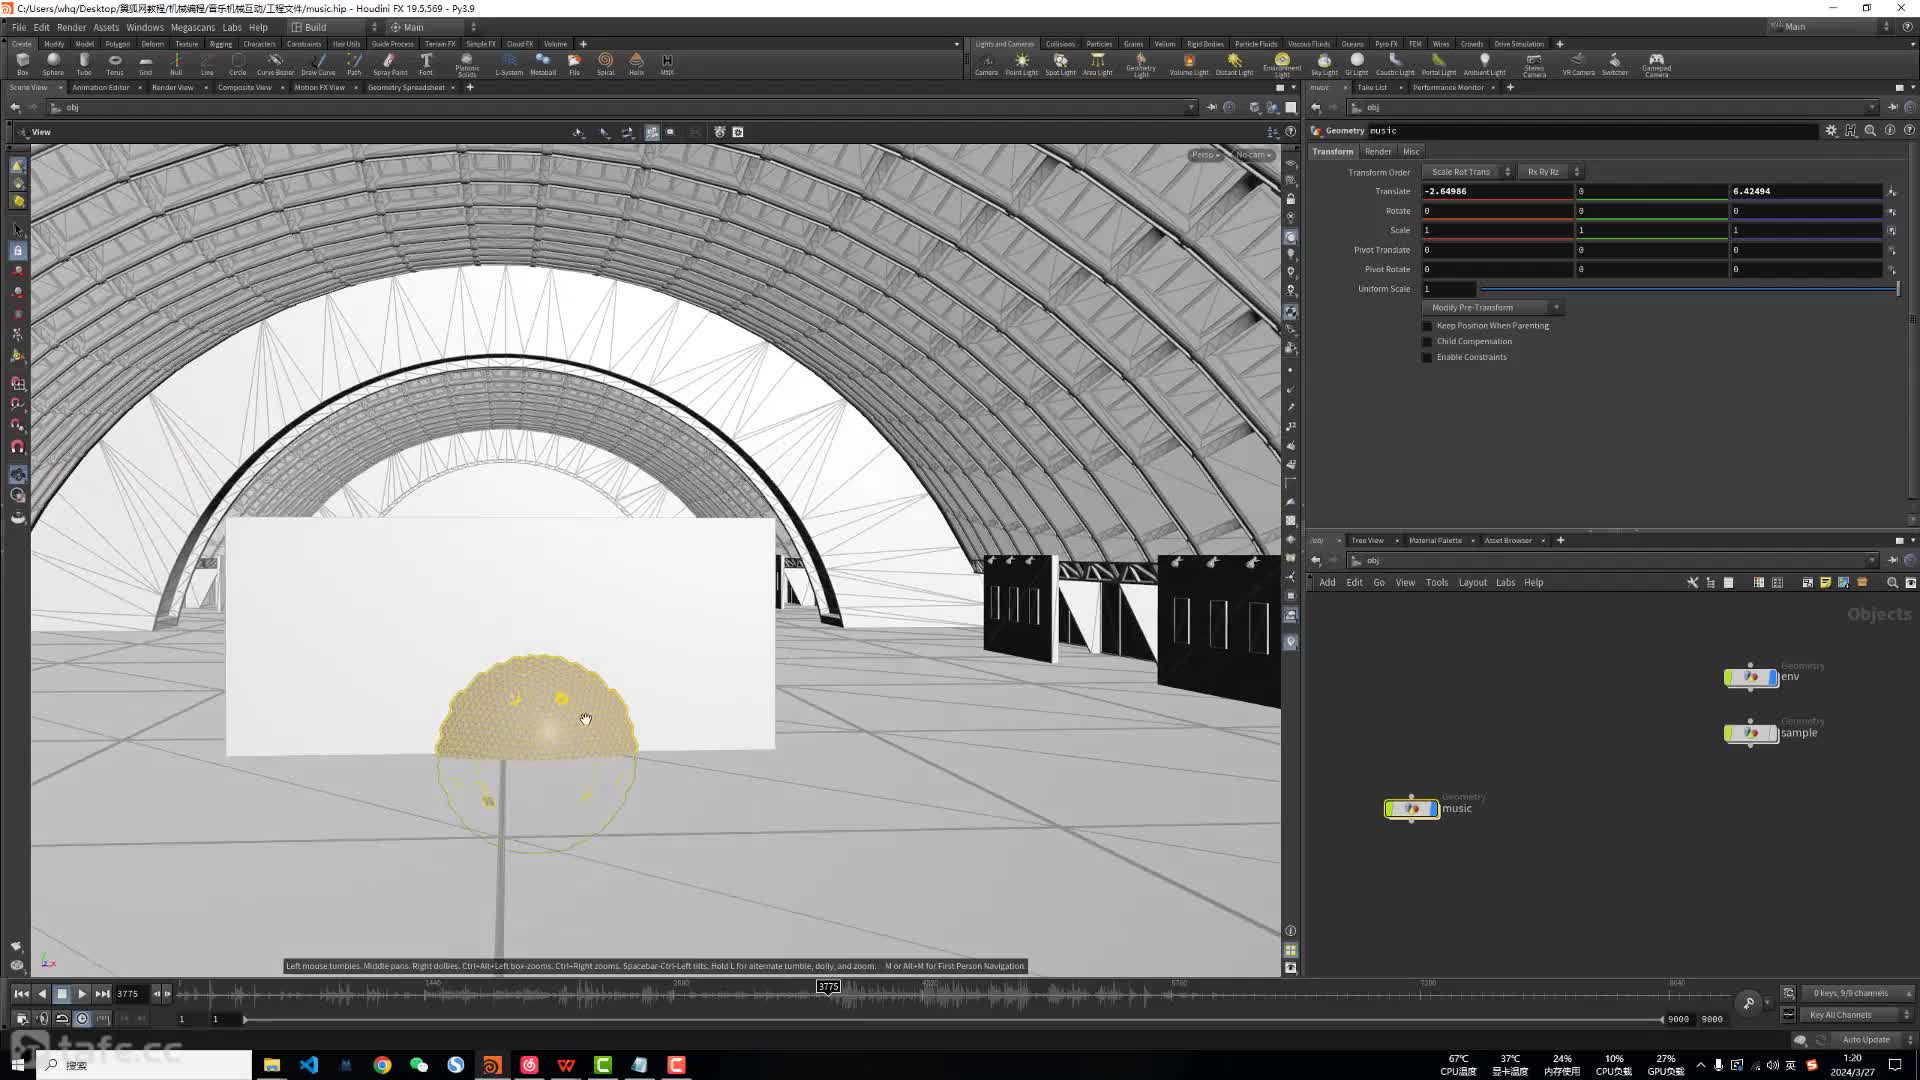1920x1080 pixels.
Task: Stop timeline playback
Action: coord(62,994)
